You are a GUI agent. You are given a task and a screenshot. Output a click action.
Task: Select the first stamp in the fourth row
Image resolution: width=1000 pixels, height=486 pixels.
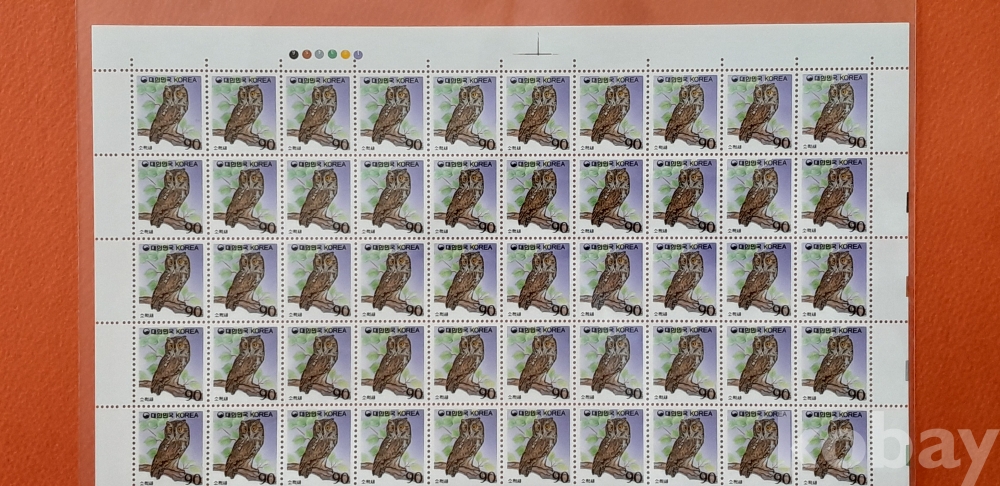coord(167,362)
